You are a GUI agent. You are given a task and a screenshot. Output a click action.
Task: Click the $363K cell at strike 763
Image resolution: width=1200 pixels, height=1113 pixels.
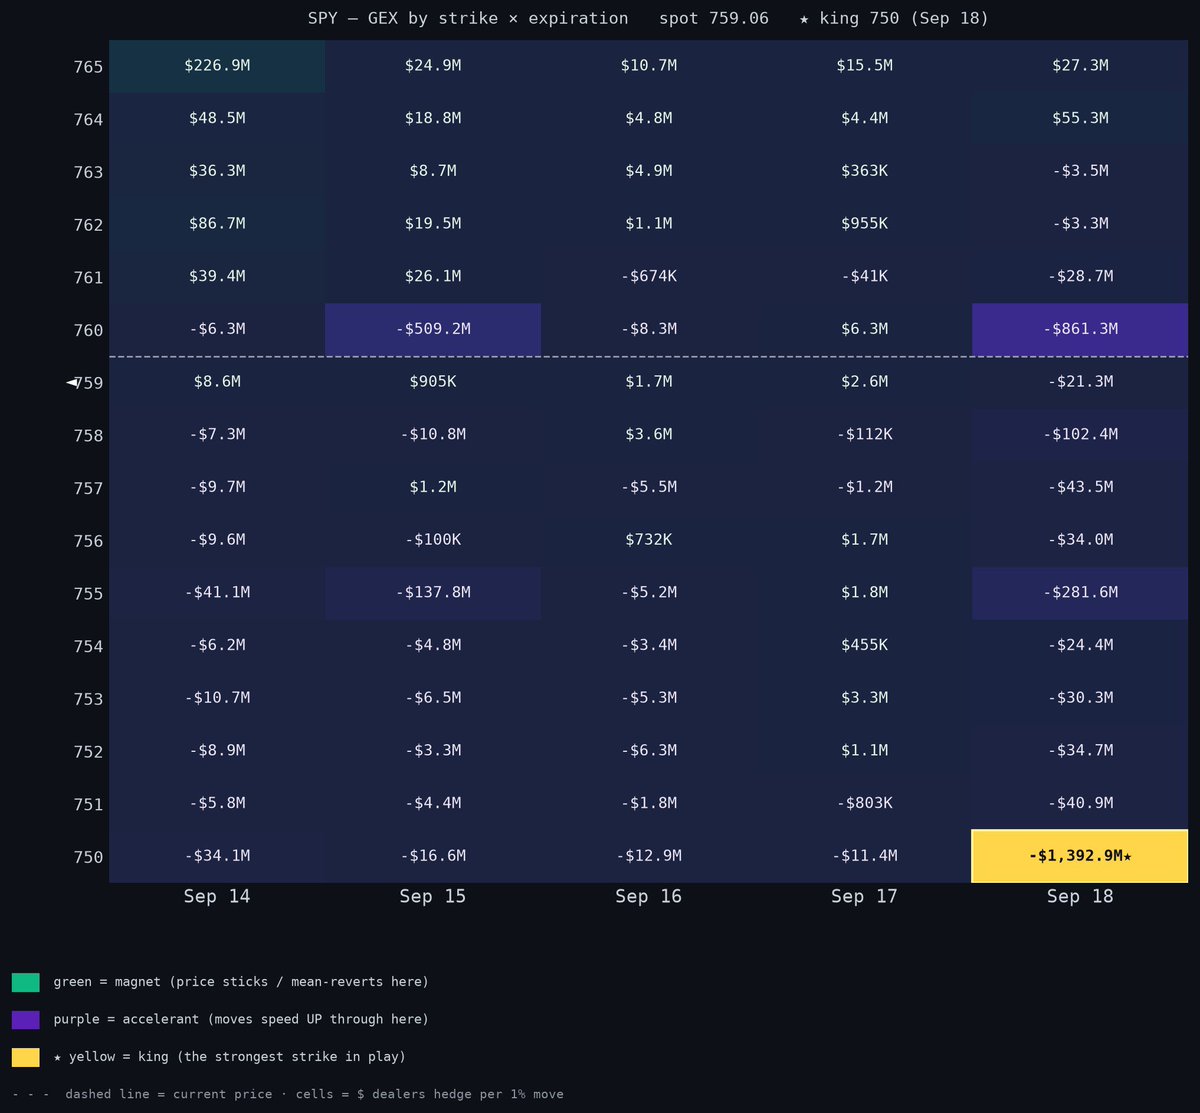pyautogui.click(x=864, y=171)
